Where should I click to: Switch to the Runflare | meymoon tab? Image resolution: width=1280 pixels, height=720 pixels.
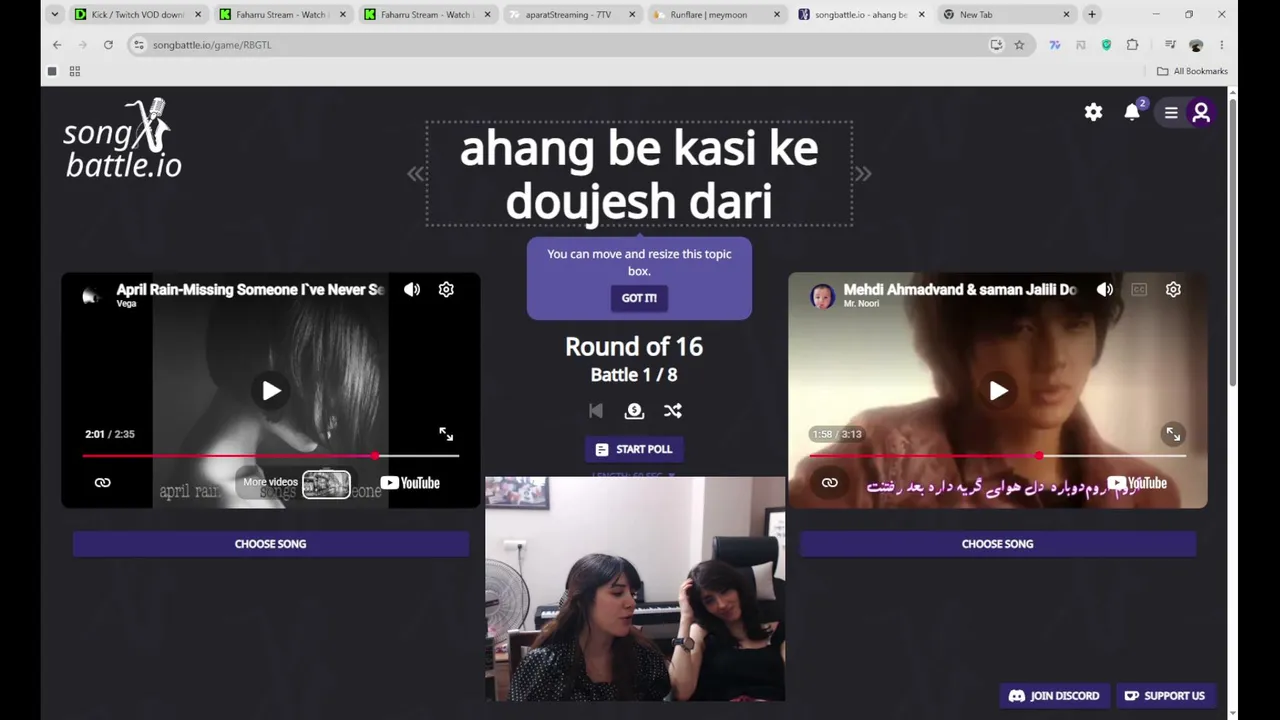717,15
